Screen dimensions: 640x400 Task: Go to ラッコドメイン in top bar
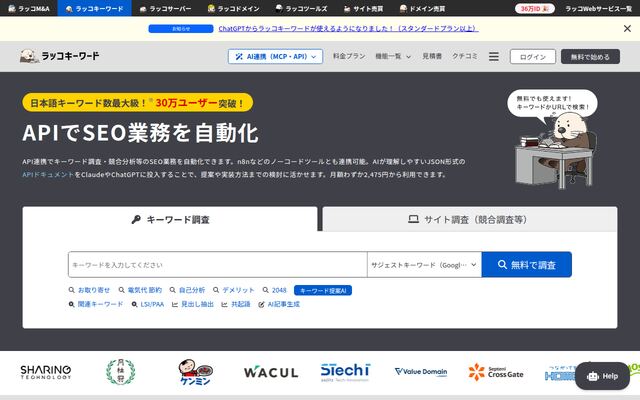(x=233, y=8)
